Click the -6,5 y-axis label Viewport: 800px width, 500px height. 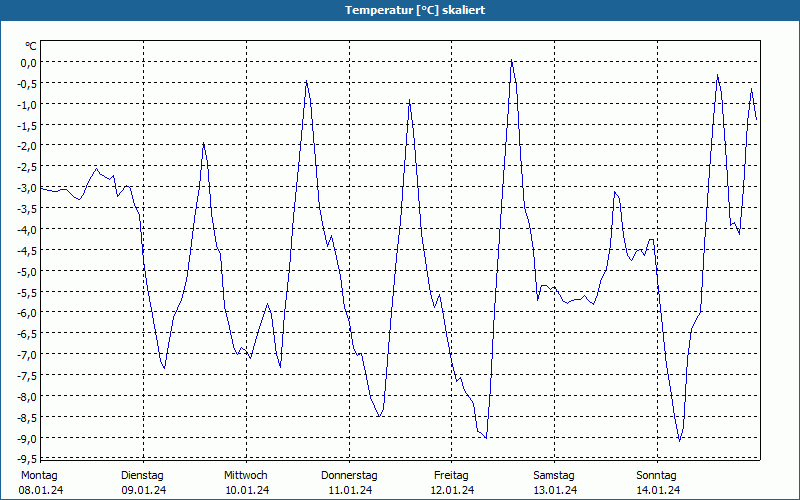(x=27, y=334)
